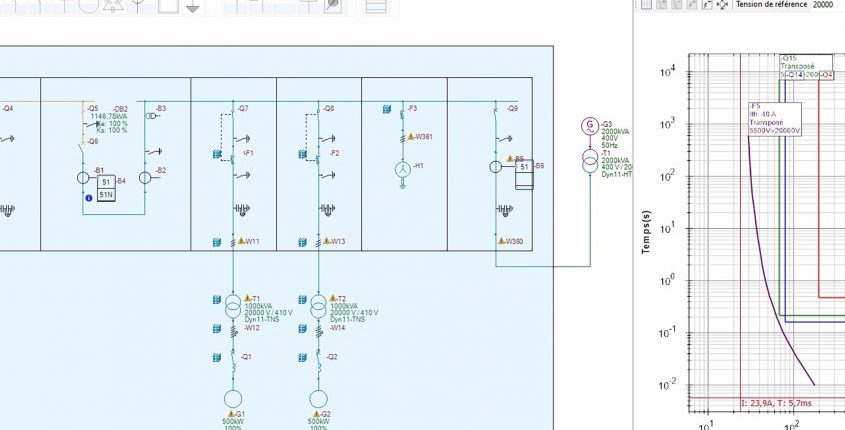Click the red curve icon in chart toolbar

707,4
